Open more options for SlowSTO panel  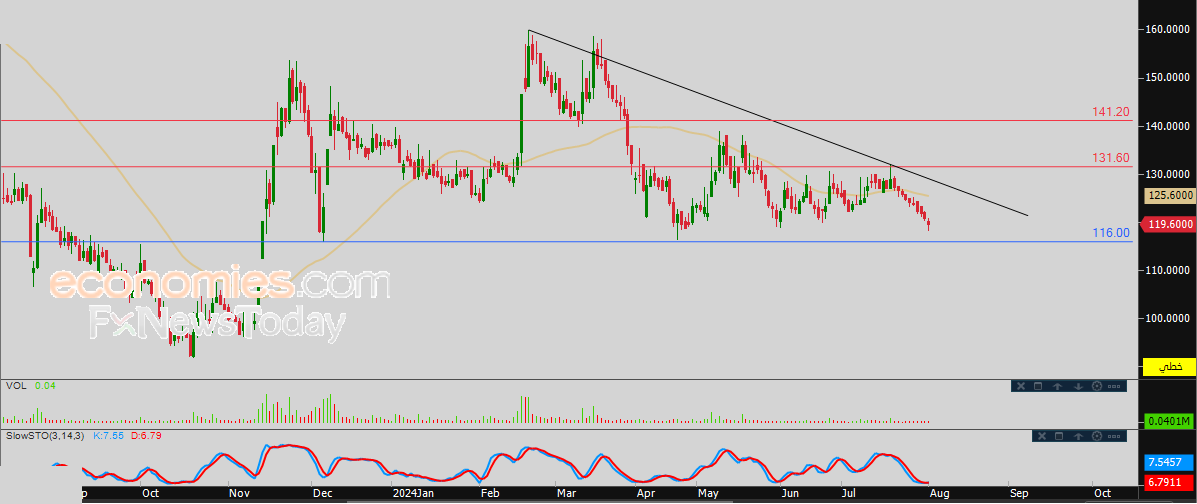1114,436
